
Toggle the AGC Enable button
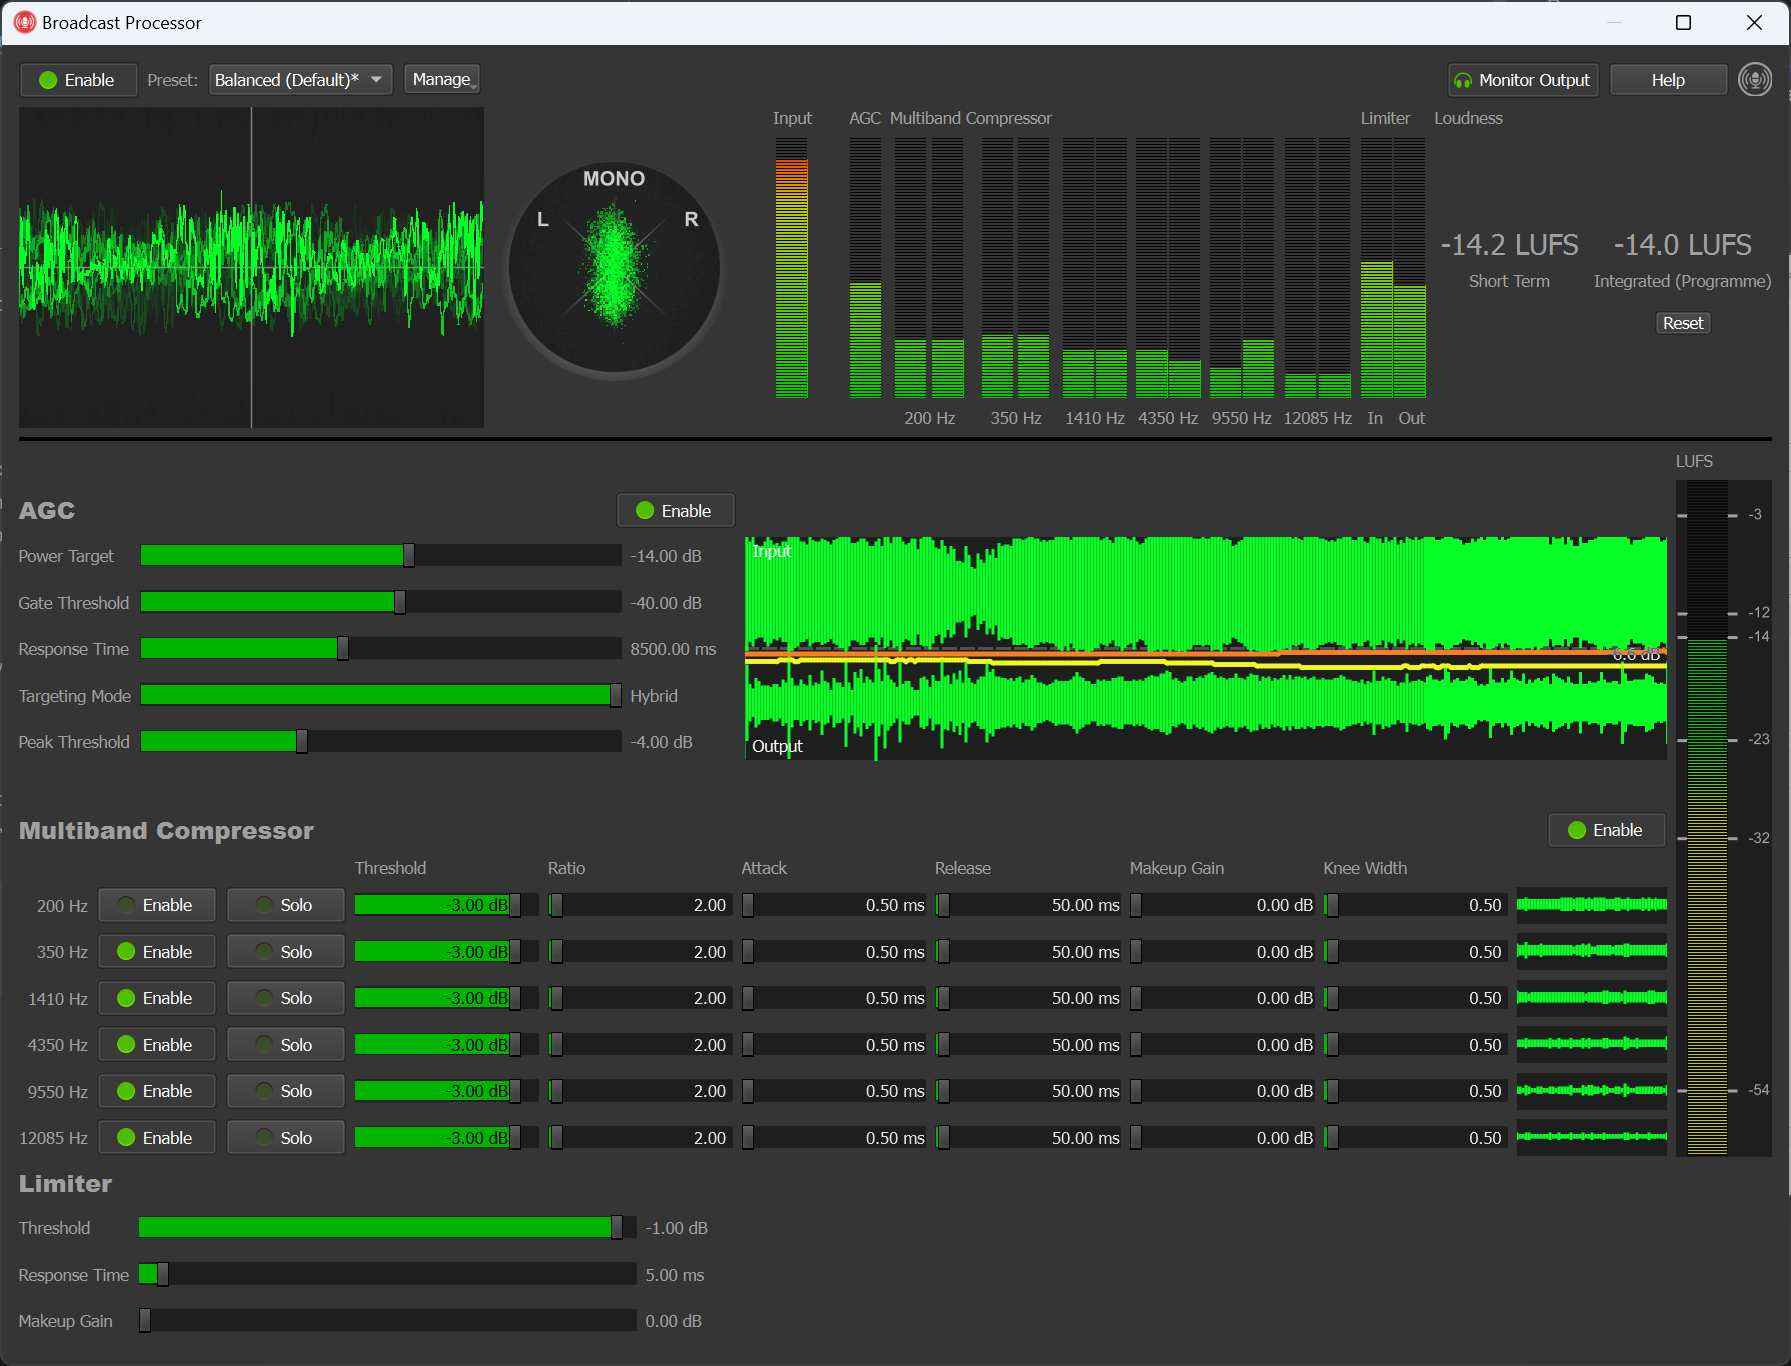click(x=675, y=511)
